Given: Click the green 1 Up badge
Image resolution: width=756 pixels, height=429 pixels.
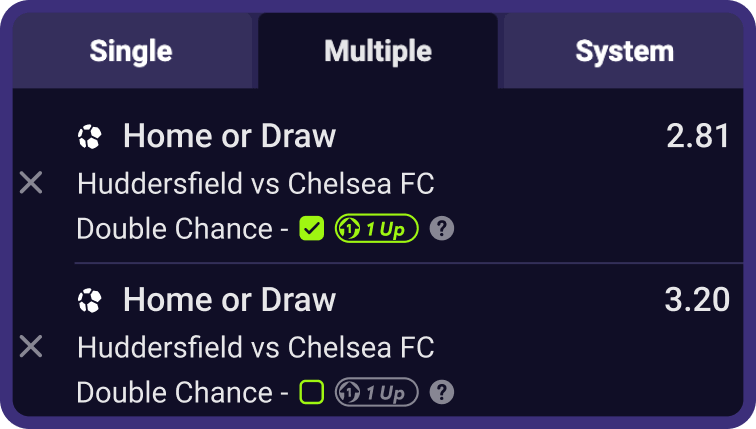Looking at the screenshot, I should click(377, 228).
